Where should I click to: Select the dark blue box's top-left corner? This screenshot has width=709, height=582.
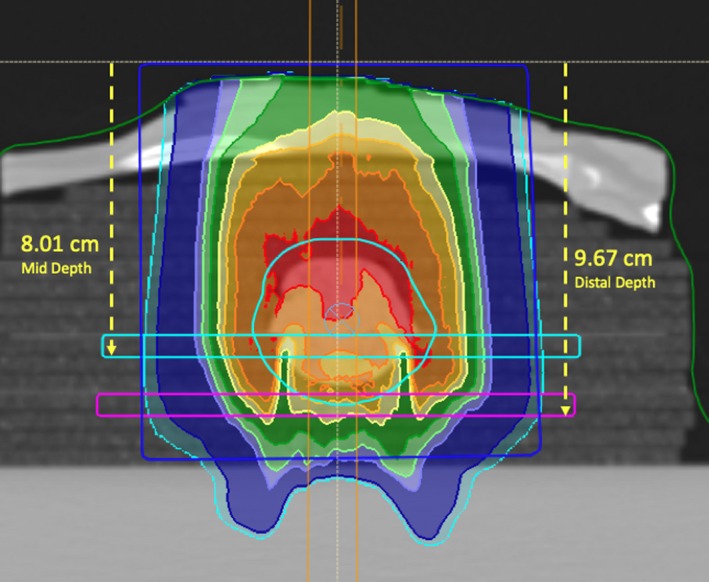click(140, 66)
